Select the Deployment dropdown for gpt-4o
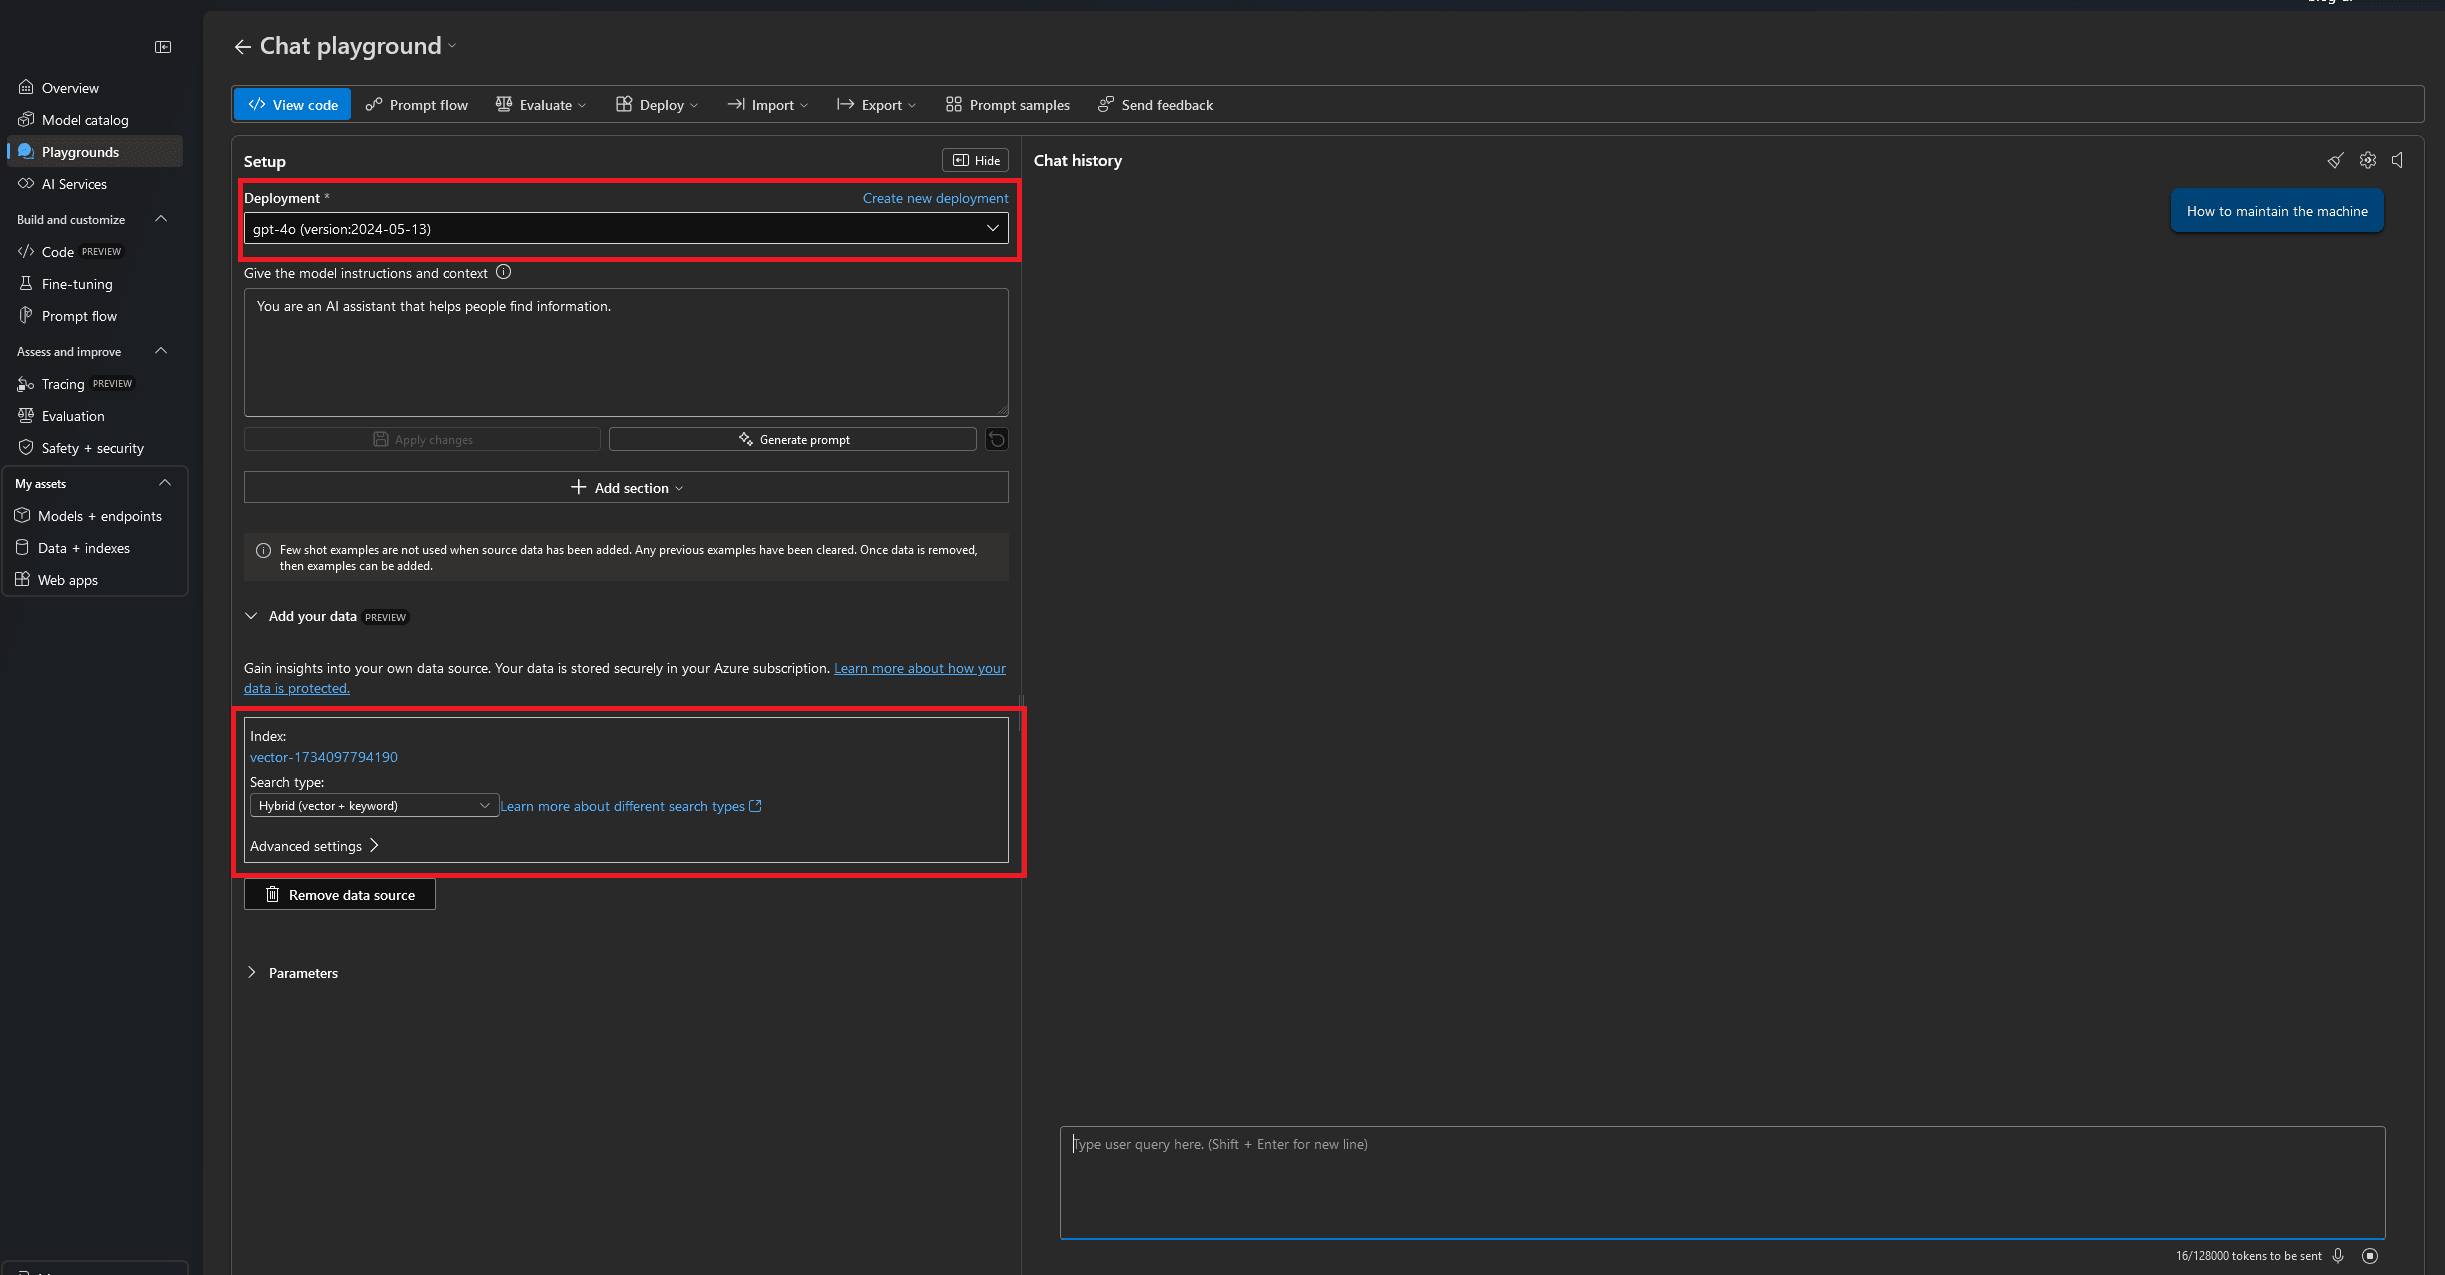Image resolution: width=2445 pixels, height=1275 pixels. coord(626,228)
